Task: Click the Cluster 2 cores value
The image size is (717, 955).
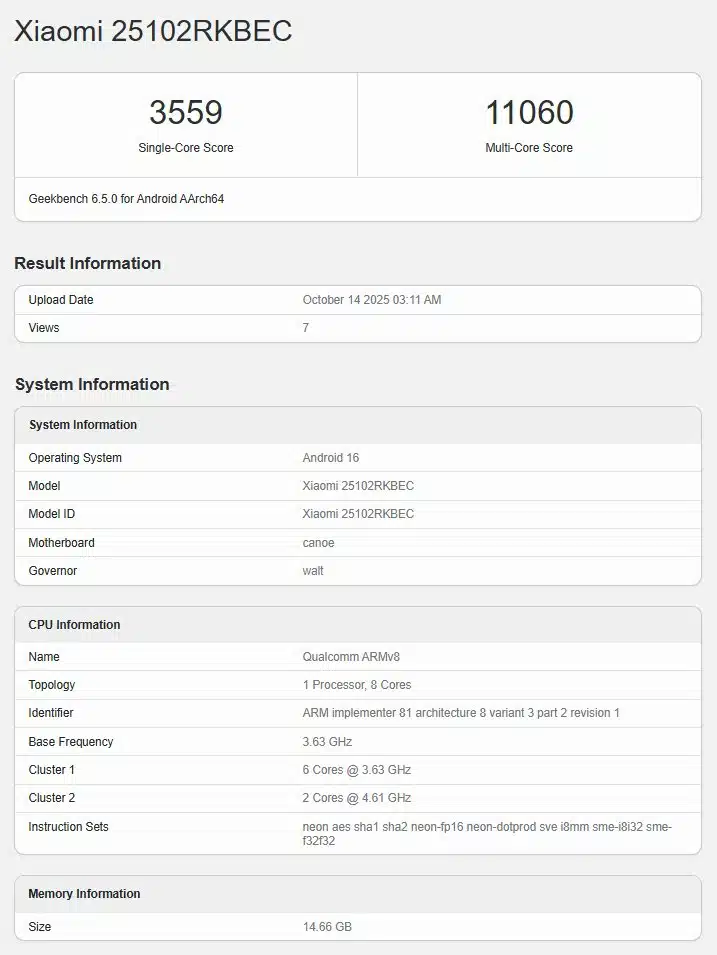Action: 356,798
